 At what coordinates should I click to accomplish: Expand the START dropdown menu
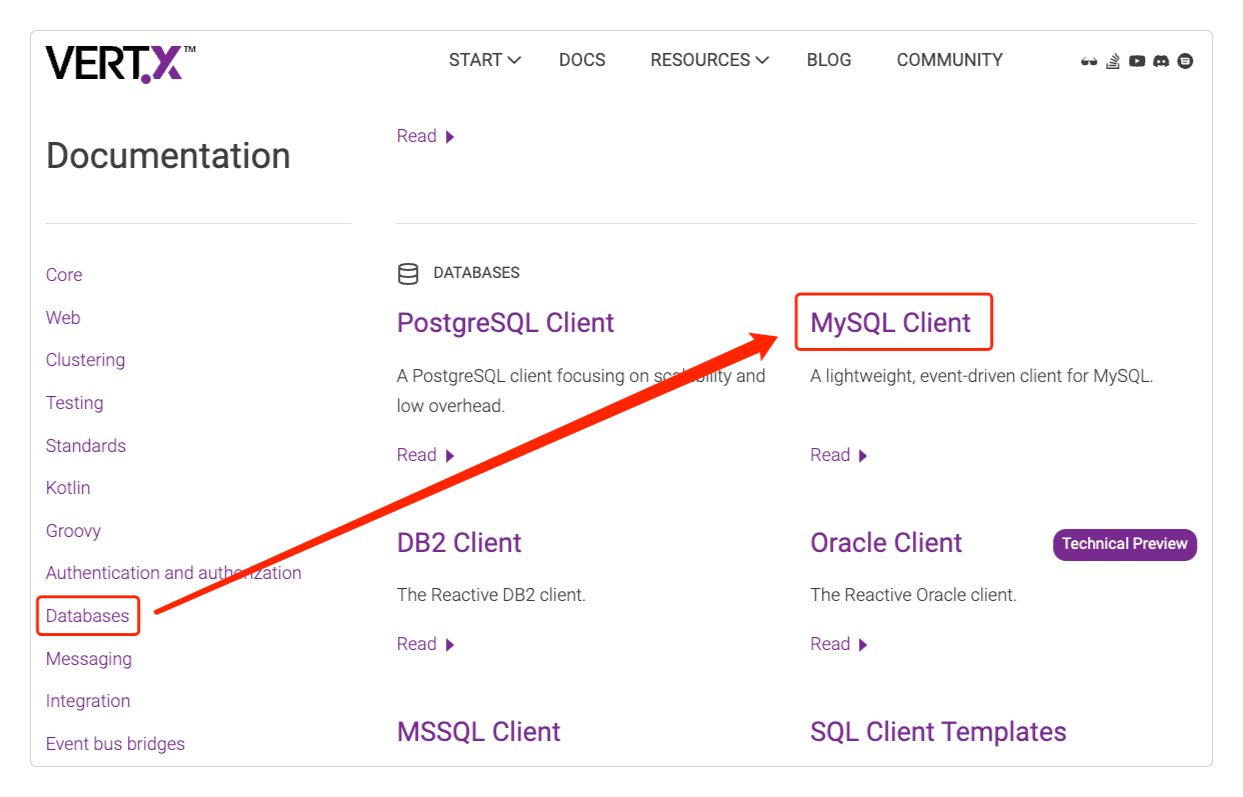[x=485, y=60]
